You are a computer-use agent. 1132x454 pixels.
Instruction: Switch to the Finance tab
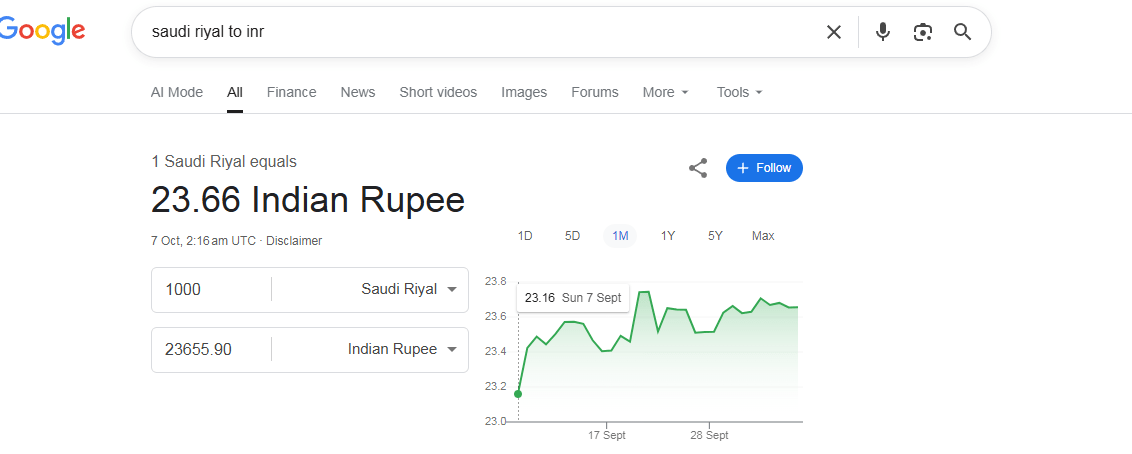click(x=291, y=92)
